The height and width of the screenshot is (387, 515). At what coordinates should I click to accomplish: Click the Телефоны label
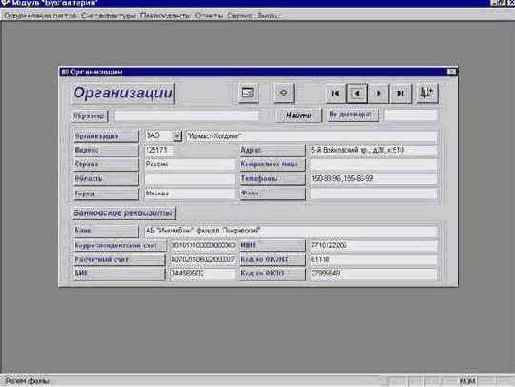point(272,179)
